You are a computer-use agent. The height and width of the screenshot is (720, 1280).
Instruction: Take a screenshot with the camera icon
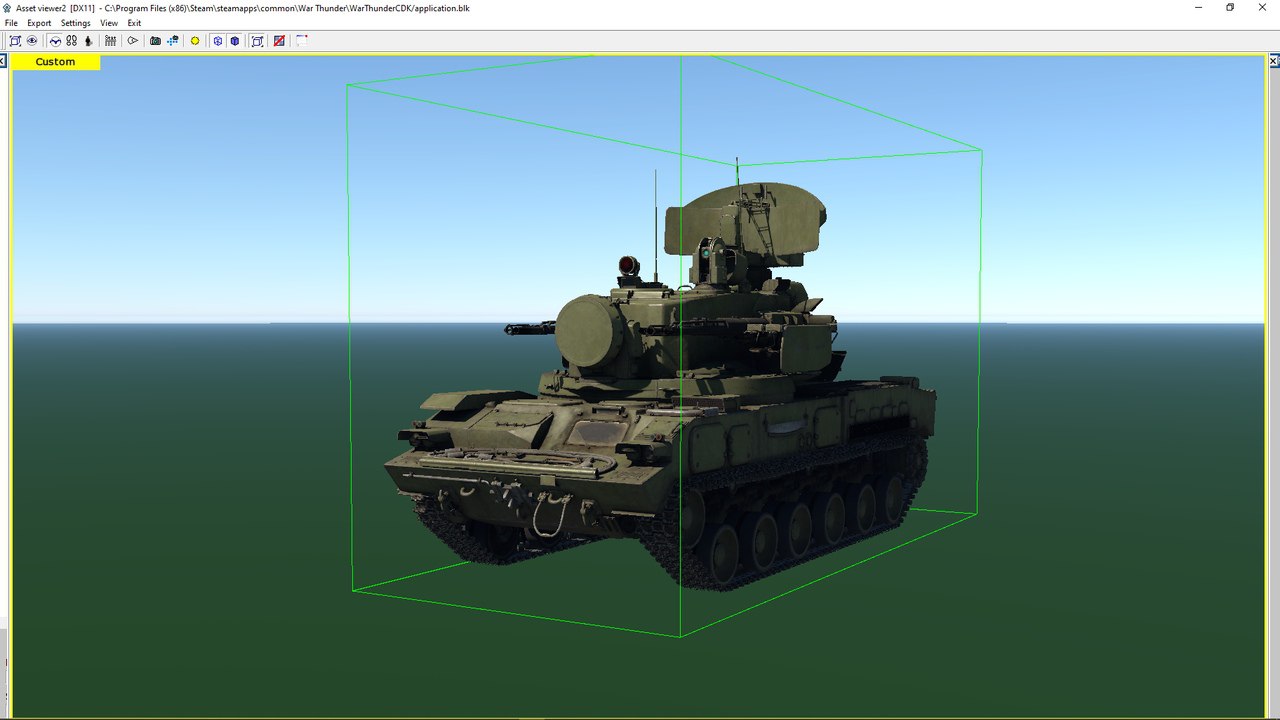click(155, 41)
